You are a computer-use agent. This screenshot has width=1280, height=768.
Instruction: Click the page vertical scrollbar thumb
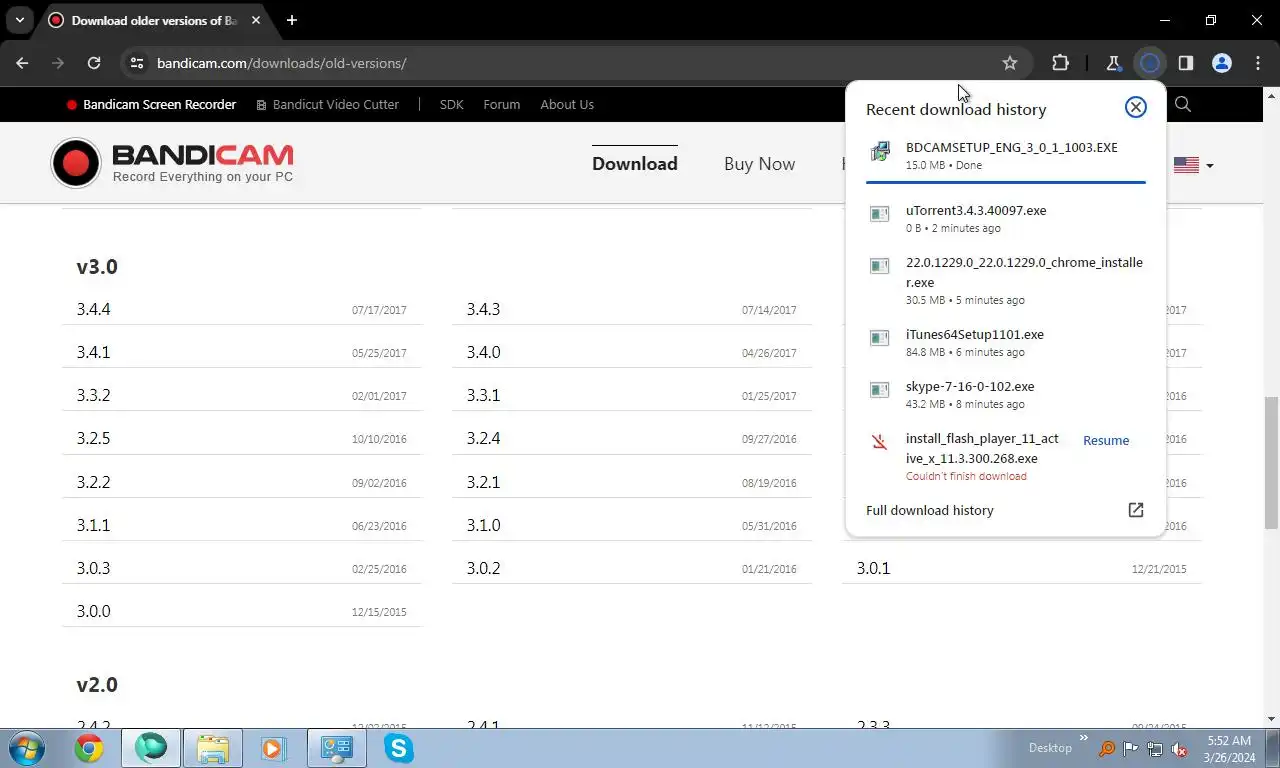pyautogui.click(x=1271, y=462)
